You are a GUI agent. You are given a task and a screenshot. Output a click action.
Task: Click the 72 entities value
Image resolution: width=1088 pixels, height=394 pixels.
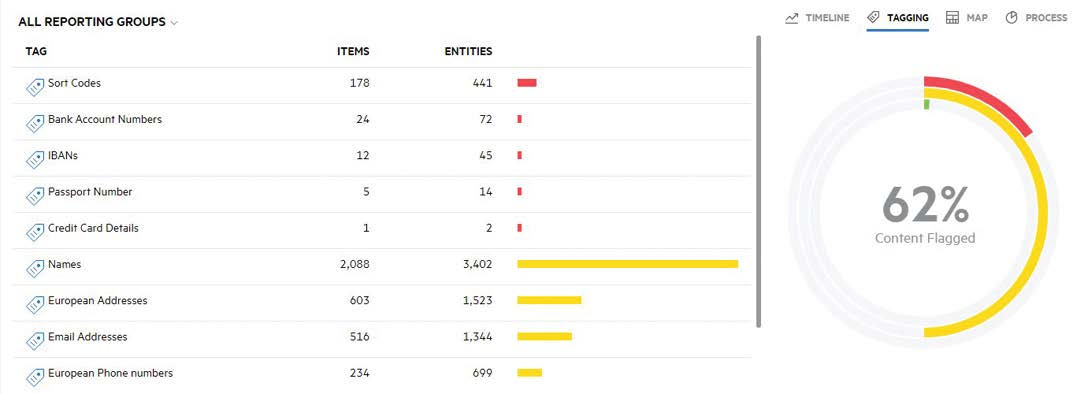[x=486, y=119]
